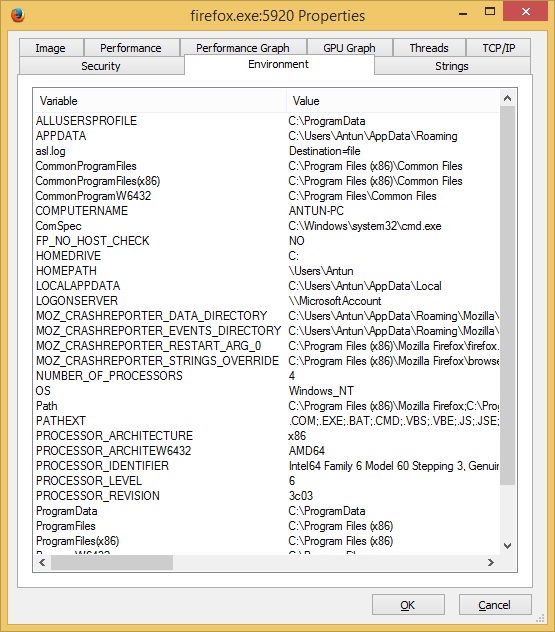Screen dimensions: 555x632
Task: Click the Windows_NT value
Action: tap(321, 391)
